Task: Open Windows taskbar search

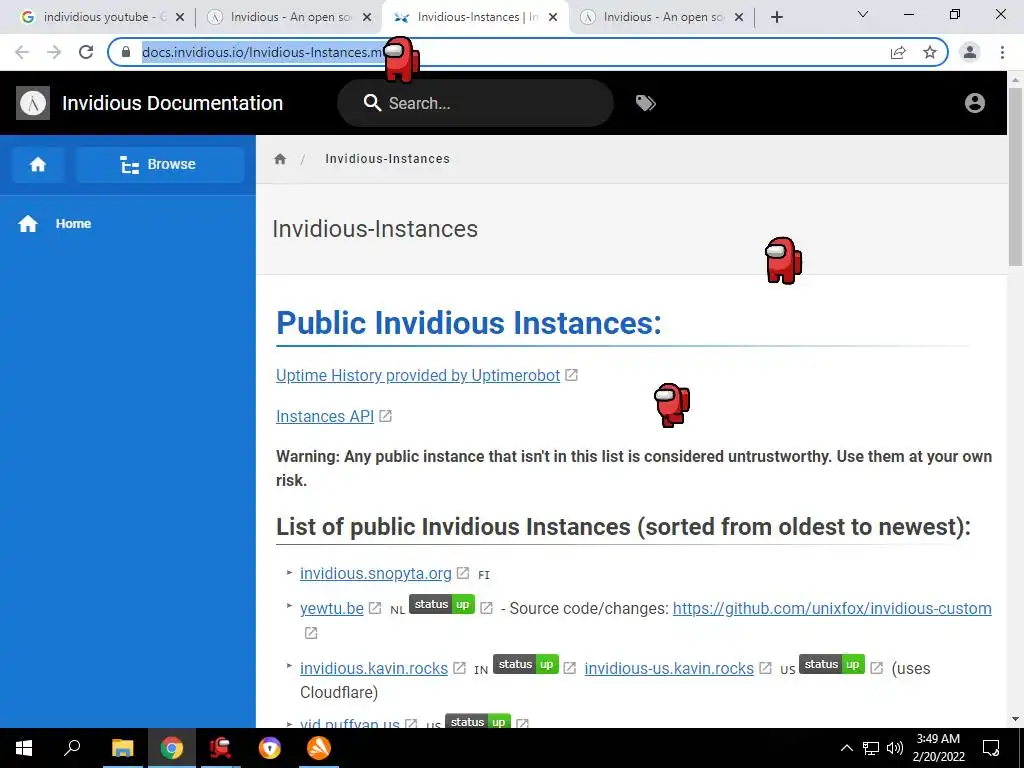Action: coord(72,748)
